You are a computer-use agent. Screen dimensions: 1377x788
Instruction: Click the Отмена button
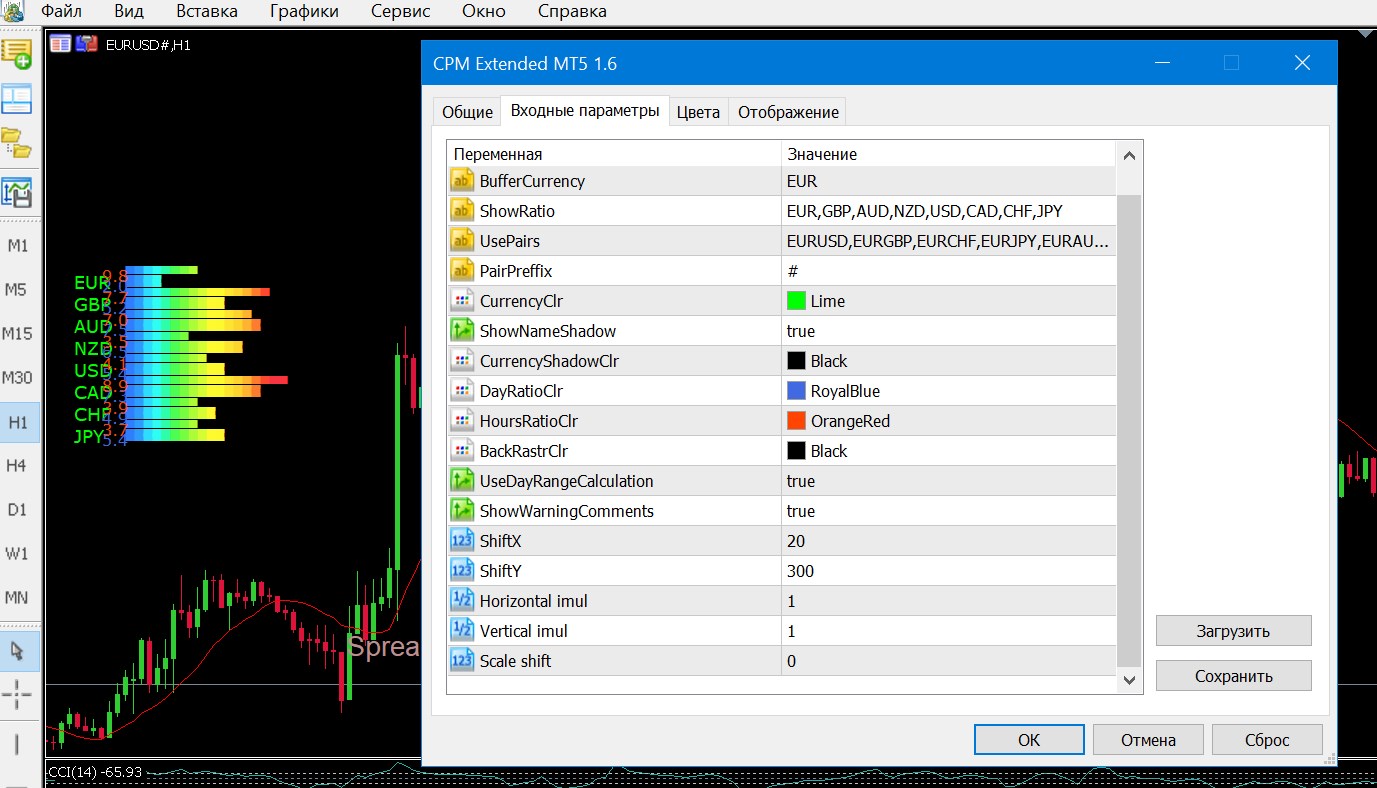[x=1148, y=740]
